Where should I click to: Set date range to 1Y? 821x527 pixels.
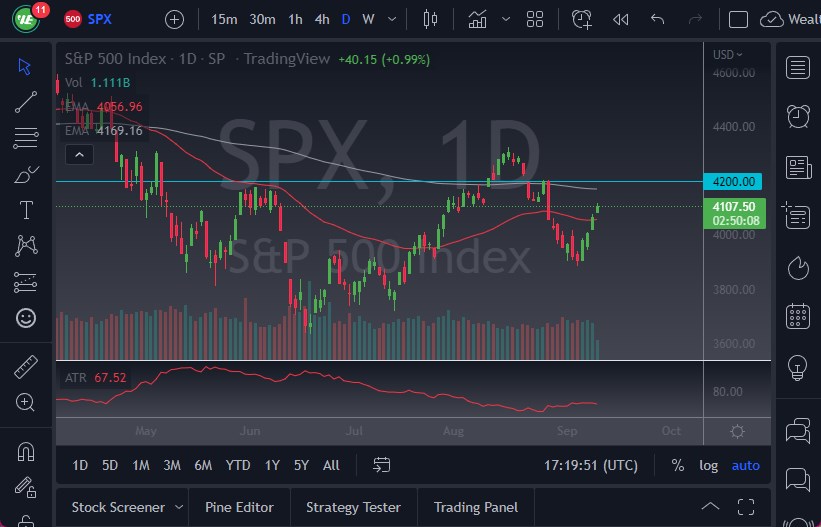(272, 465)
